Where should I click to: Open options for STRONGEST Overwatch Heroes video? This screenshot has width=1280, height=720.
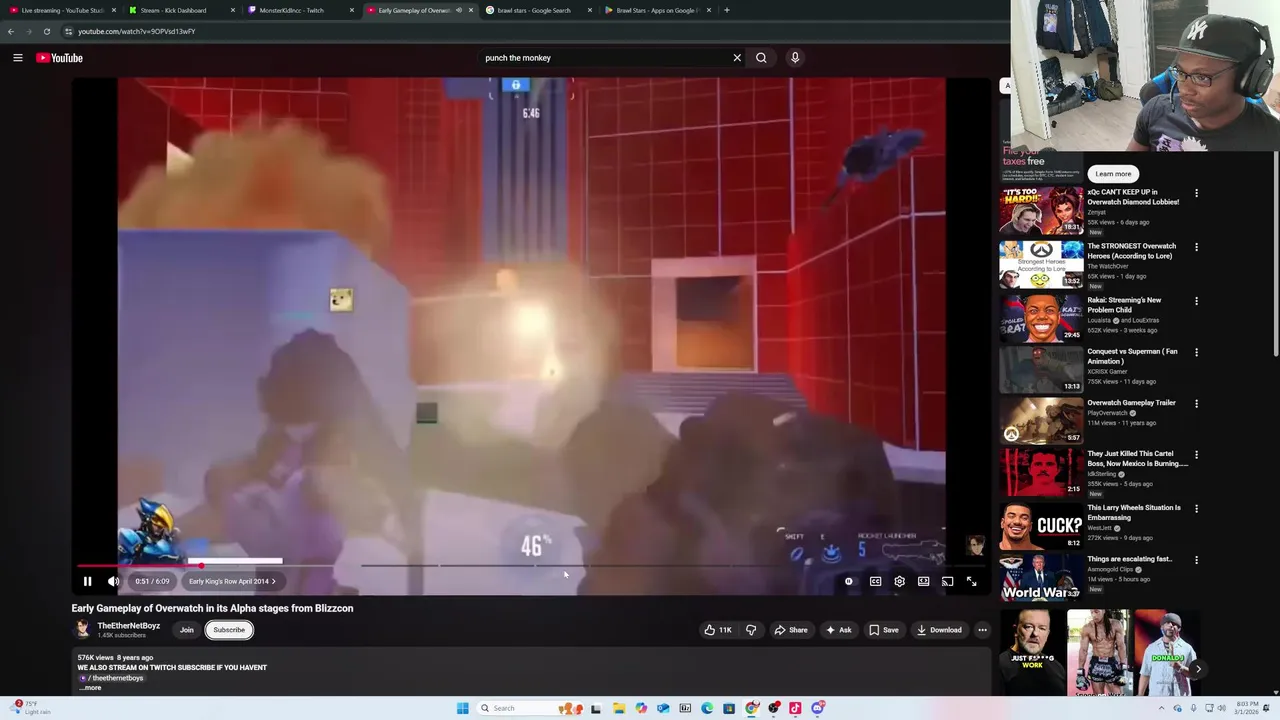[x=1196, y=247]
